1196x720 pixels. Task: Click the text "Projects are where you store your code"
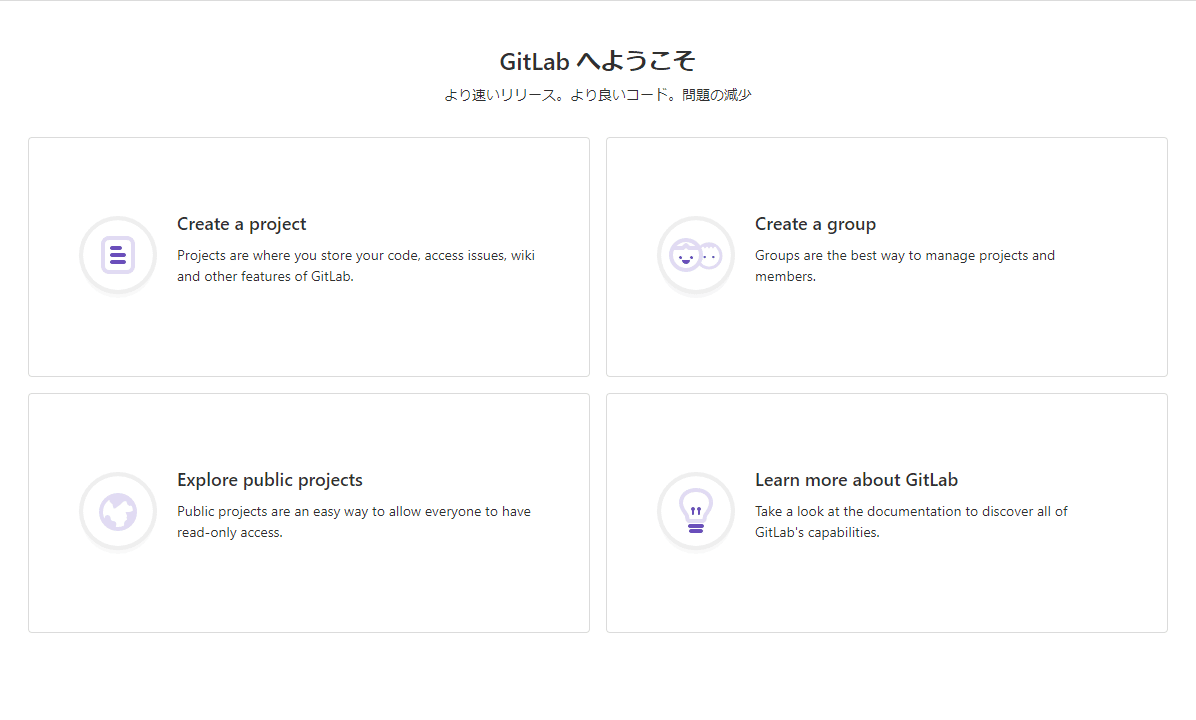297,256
